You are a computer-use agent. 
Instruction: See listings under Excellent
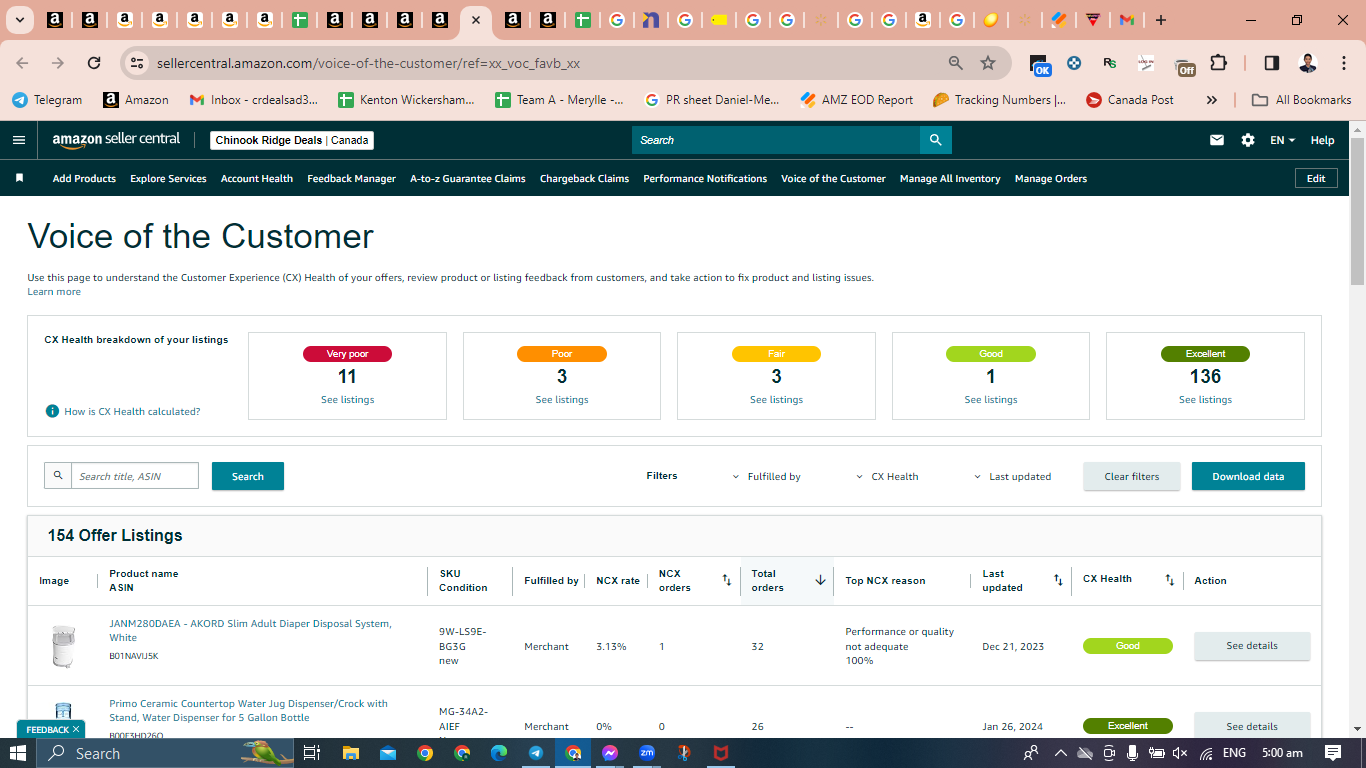click(x=1205, y=400)
